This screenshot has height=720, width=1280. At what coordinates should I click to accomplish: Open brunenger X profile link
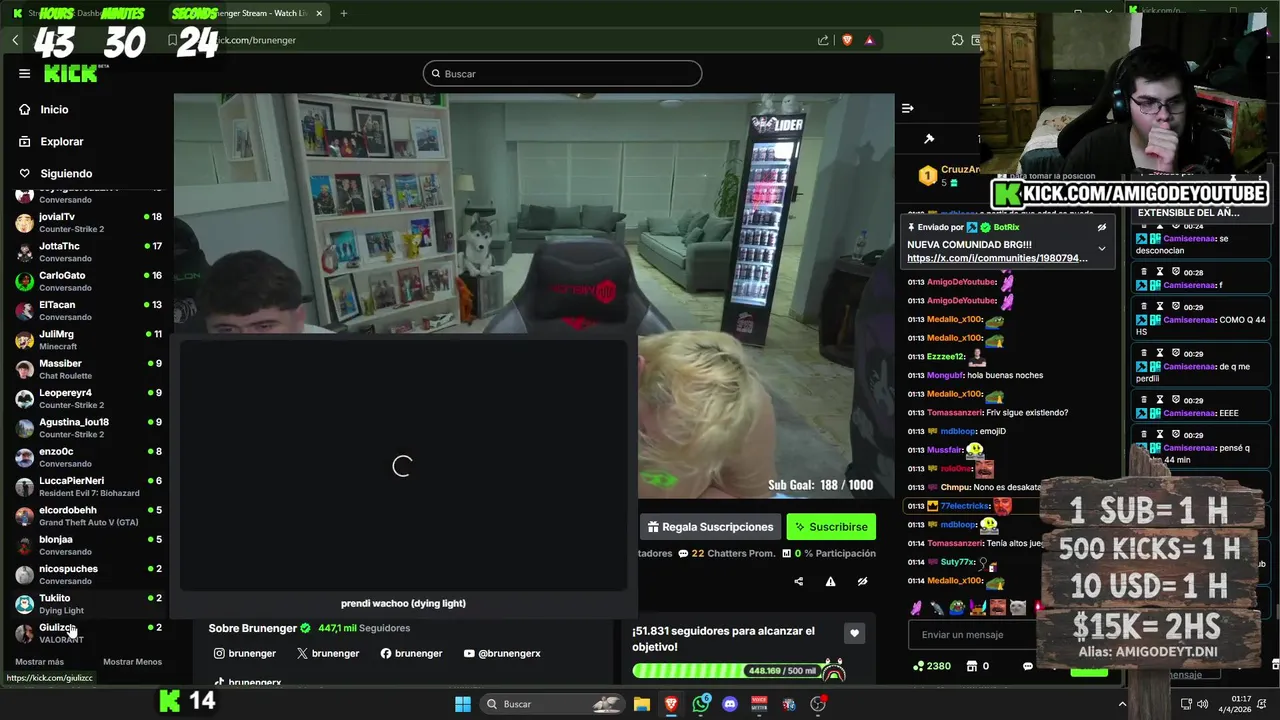(x=328, y=653)
